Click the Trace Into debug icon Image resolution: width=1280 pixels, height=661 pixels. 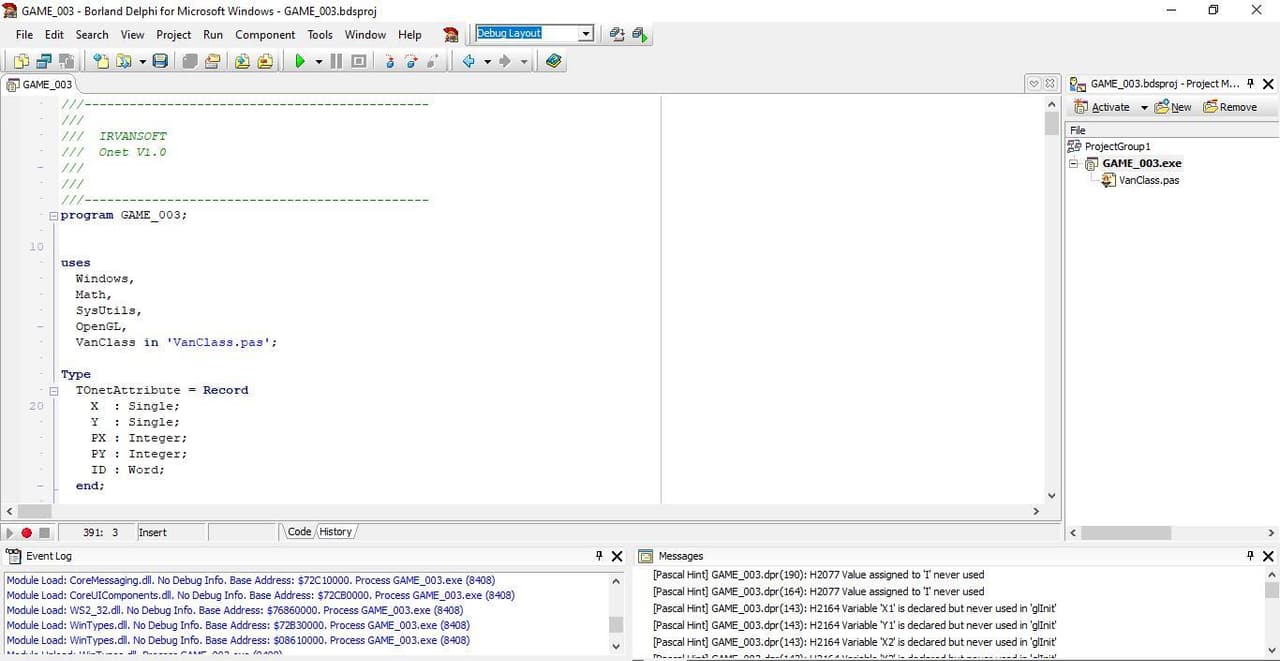[389, 61]
